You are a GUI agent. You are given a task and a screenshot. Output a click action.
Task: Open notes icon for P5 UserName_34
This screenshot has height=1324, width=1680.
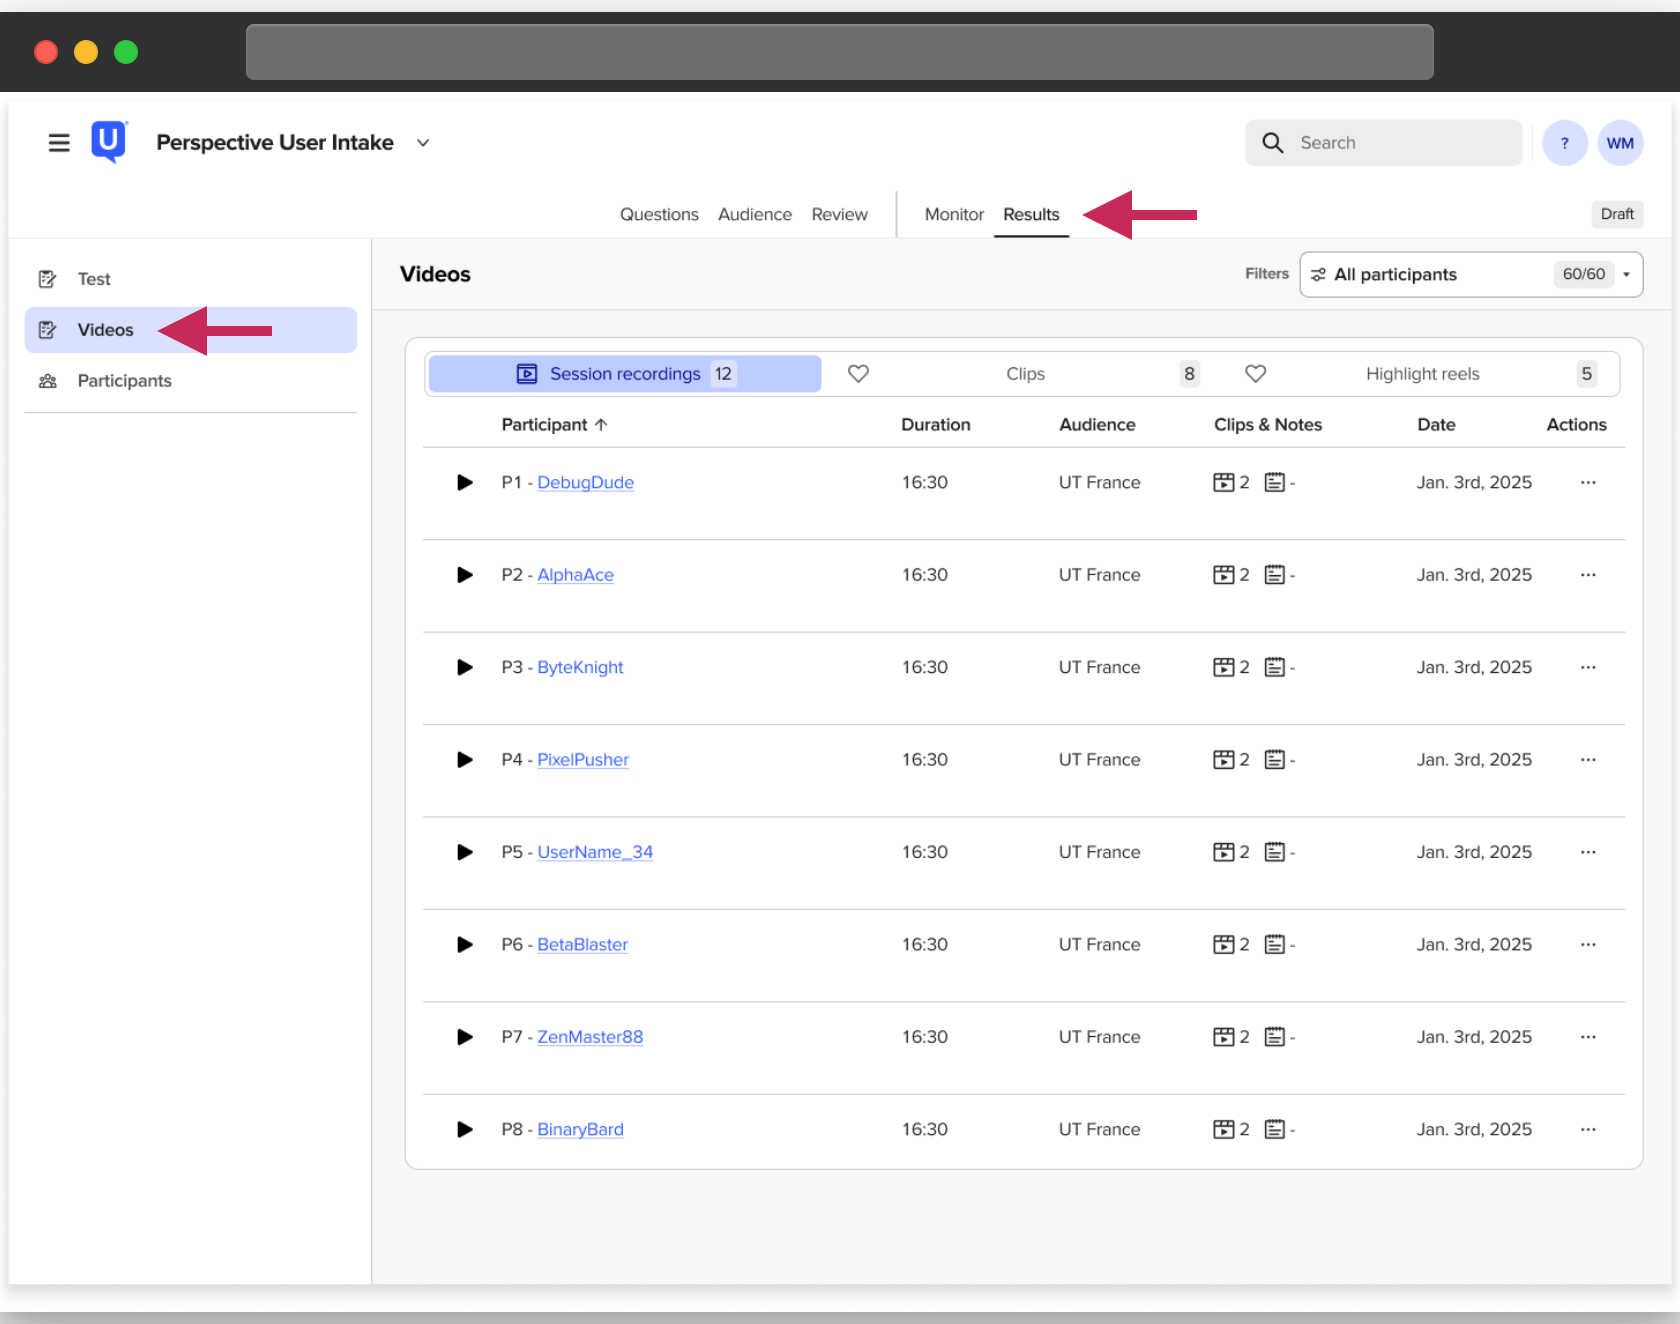pyautogui.click(x=1274, y=852)
